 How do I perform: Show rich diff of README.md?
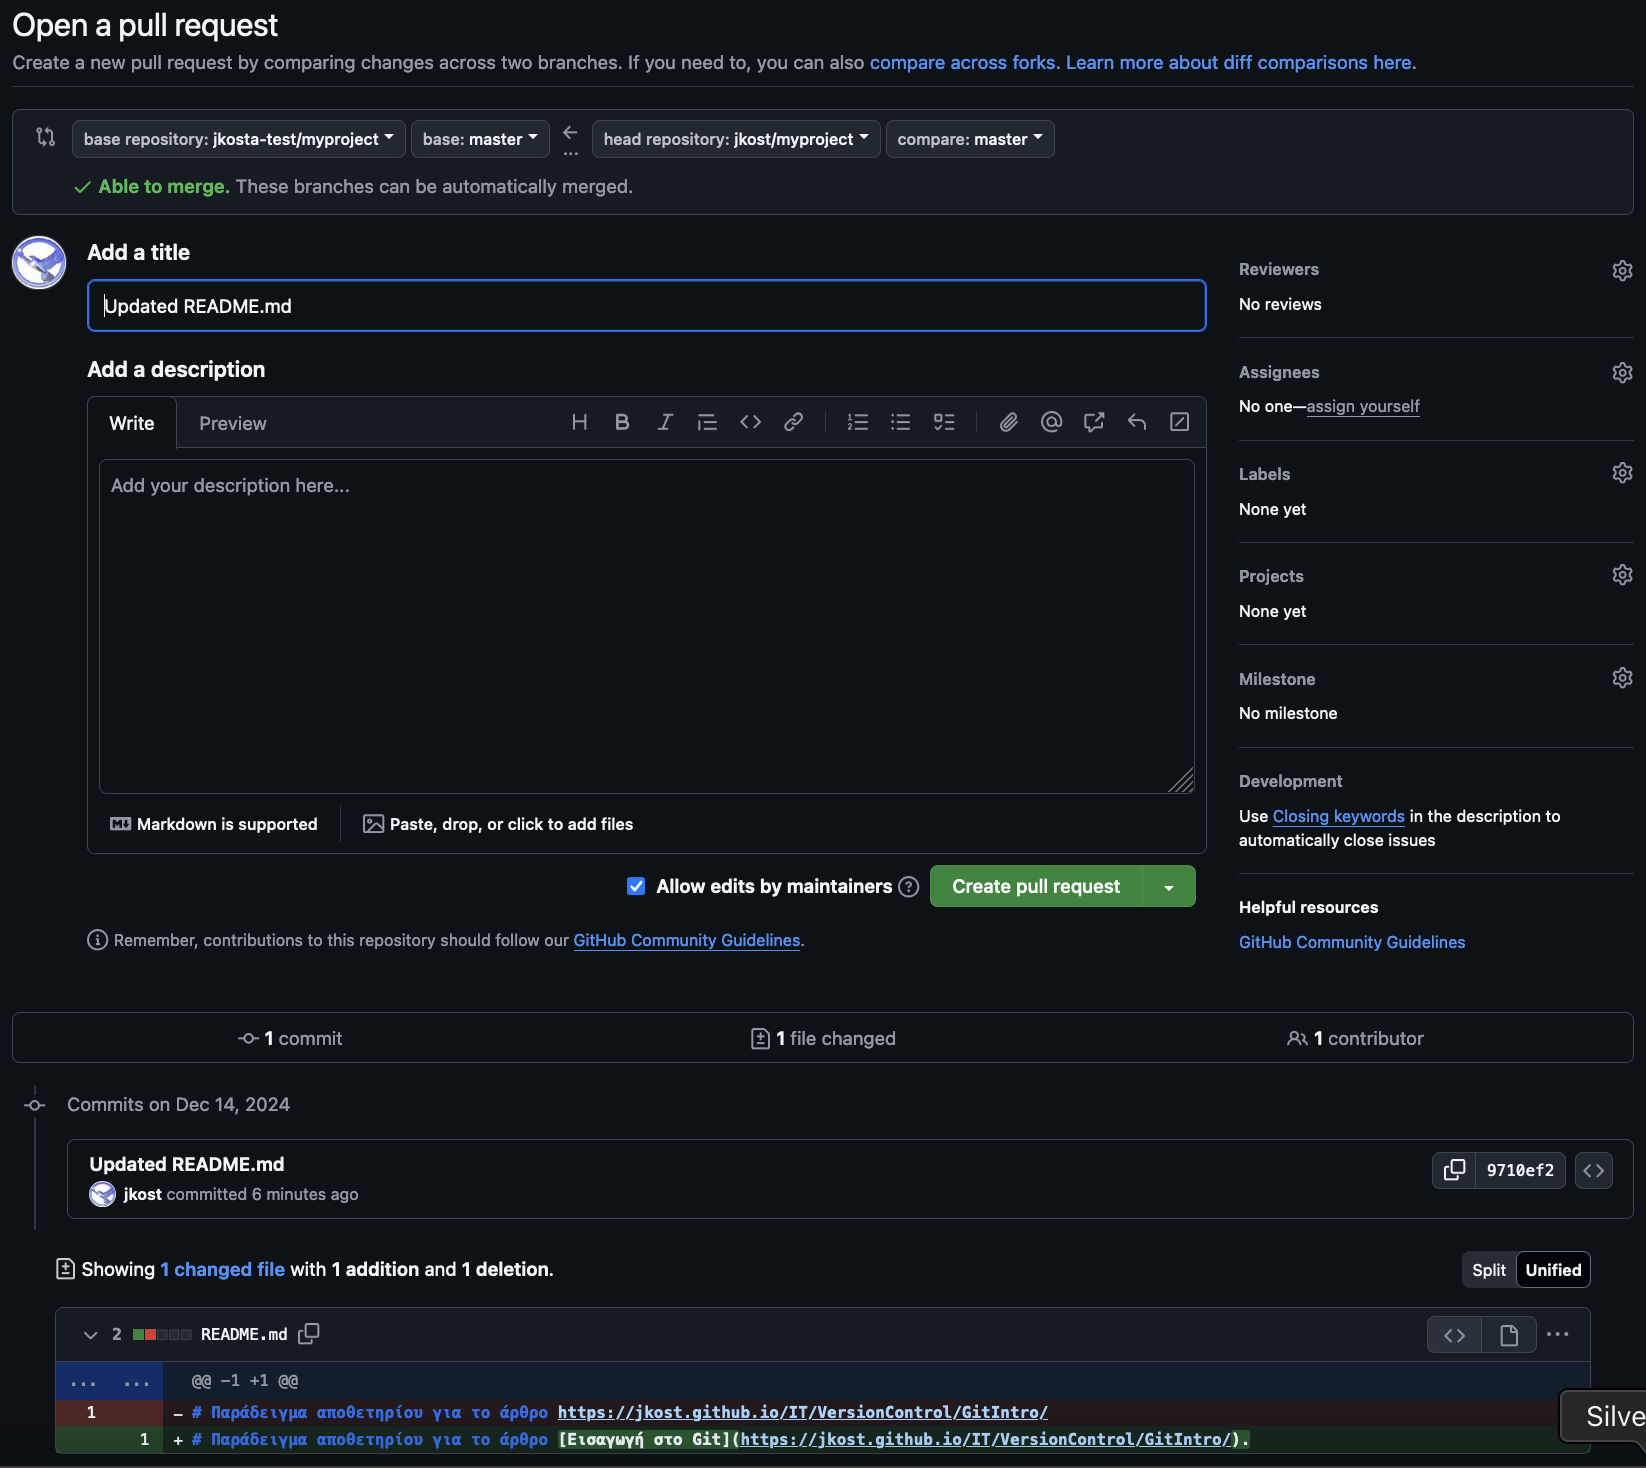click(x=1509, y=1335)
